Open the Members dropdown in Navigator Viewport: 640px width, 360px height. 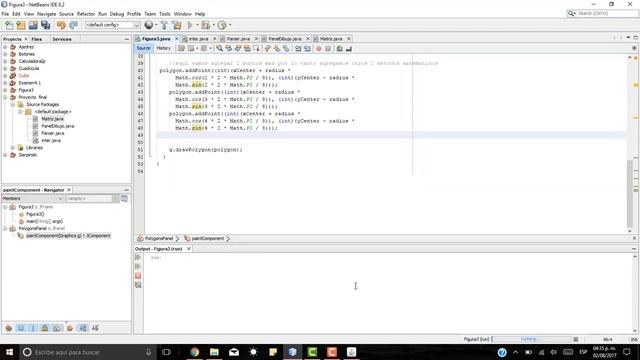(32, 198)
